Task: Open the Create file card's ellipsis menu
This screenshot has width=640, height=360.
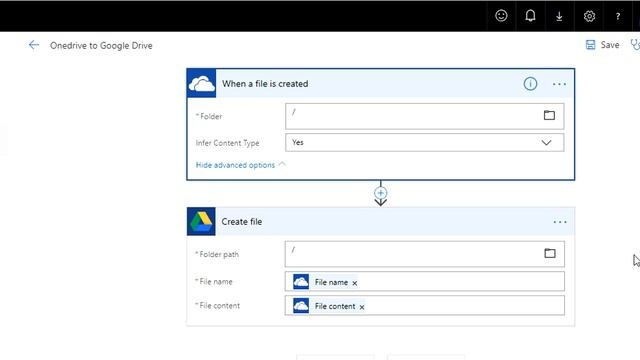Action: coord(560,222)
